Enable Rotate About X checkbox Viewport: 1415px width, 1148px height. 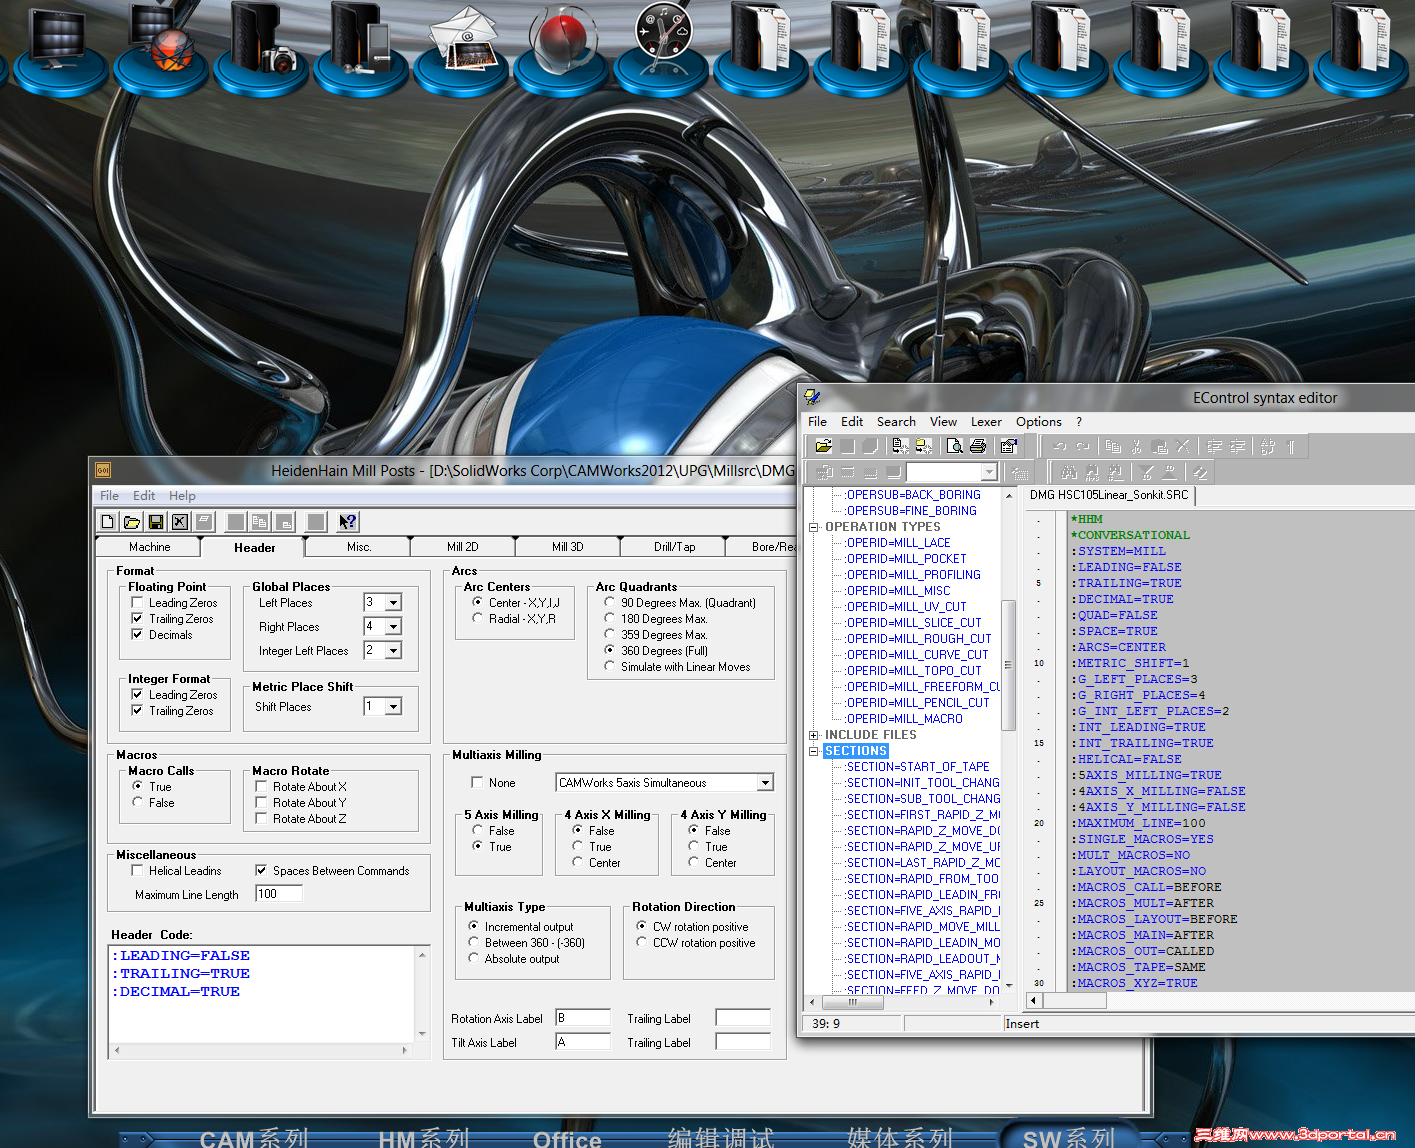pyautogui.click(x=262, y=786)
